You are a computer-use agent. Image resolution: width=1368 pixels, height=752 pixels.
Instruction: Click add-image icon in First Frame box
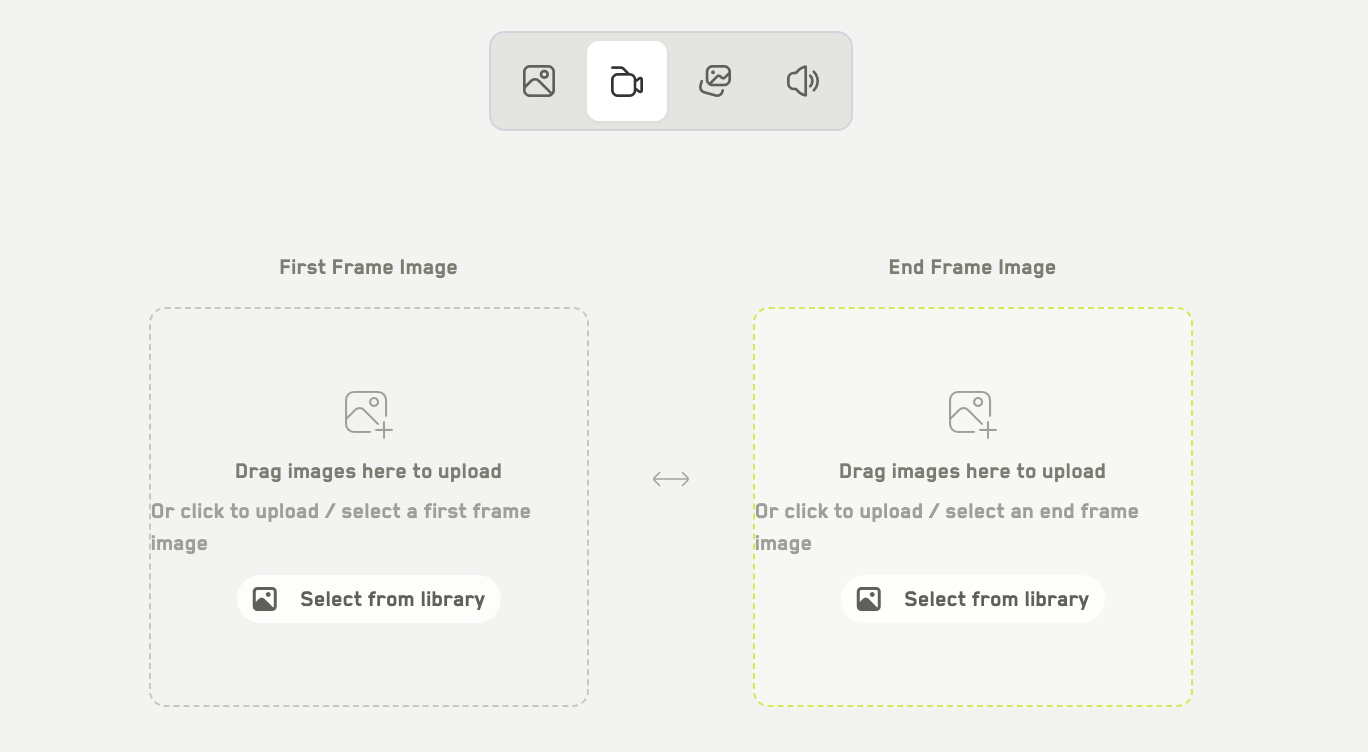[x=369, y=414]
